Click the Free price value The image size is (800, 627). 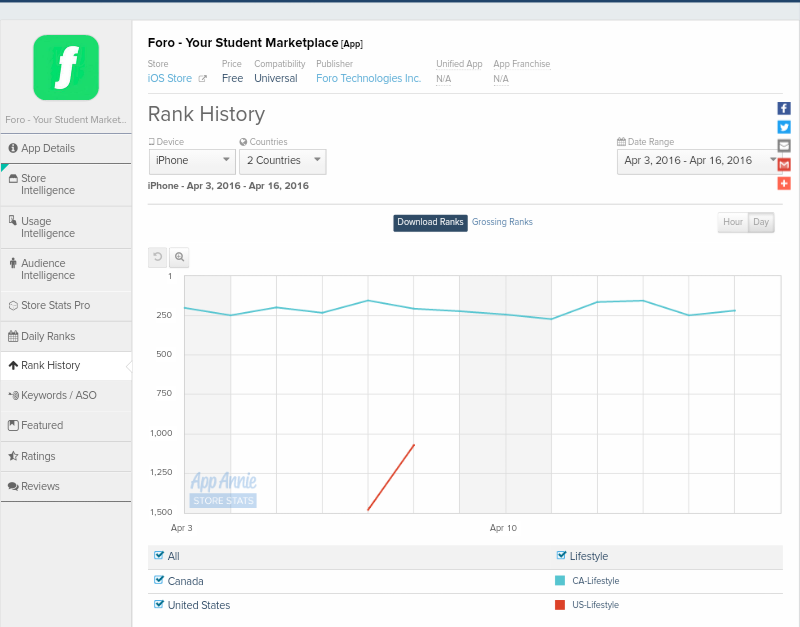pyautogui.click(x=232, y=78)
